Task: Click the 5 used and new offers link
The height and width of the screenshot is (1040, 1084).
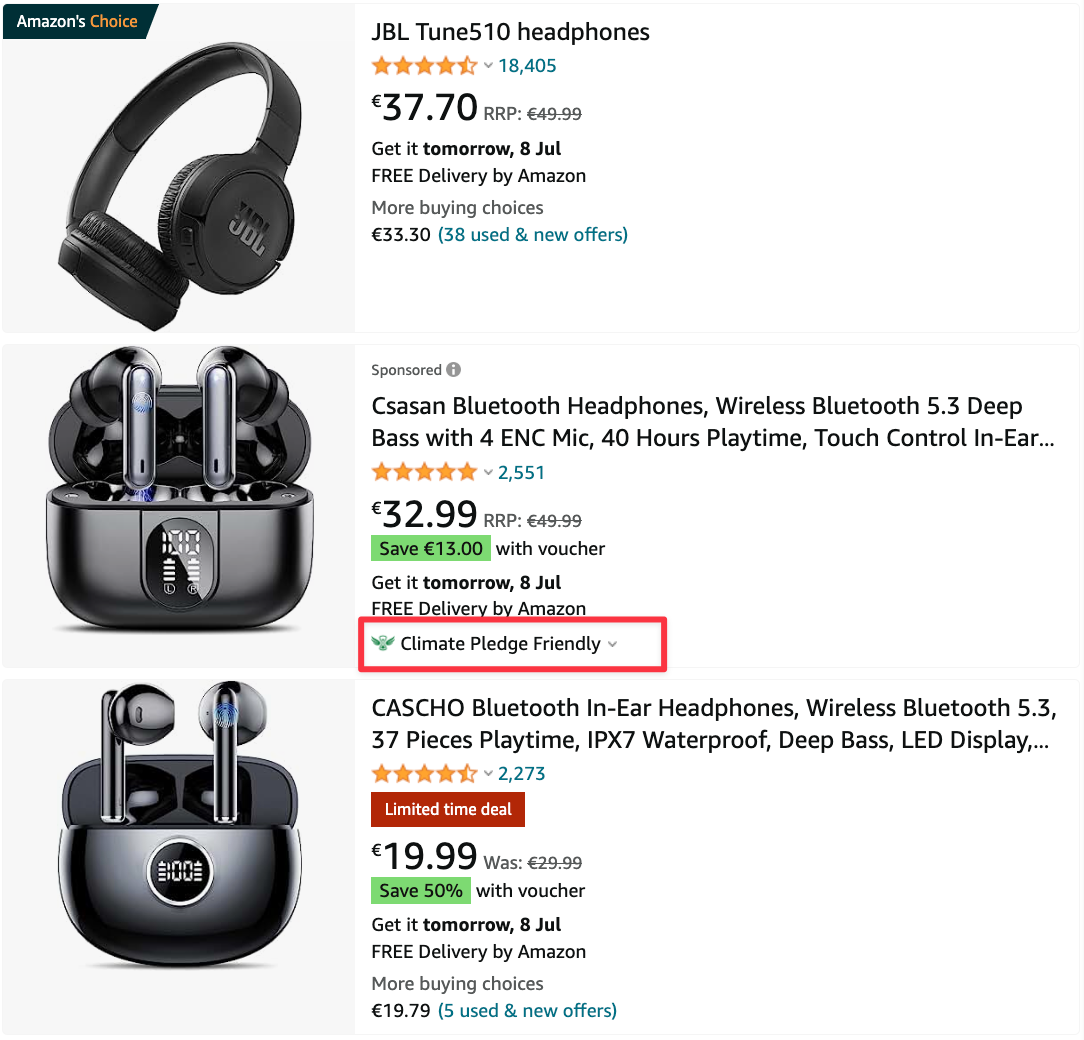Action: coord(527,1010)
